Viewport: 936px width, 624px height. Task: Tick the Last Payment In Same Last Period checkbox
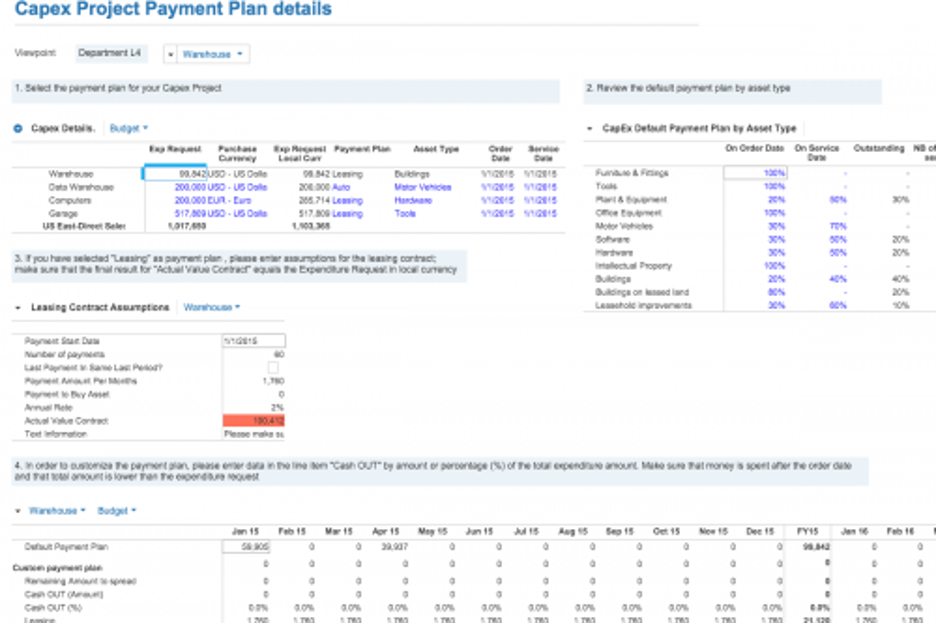273,368
